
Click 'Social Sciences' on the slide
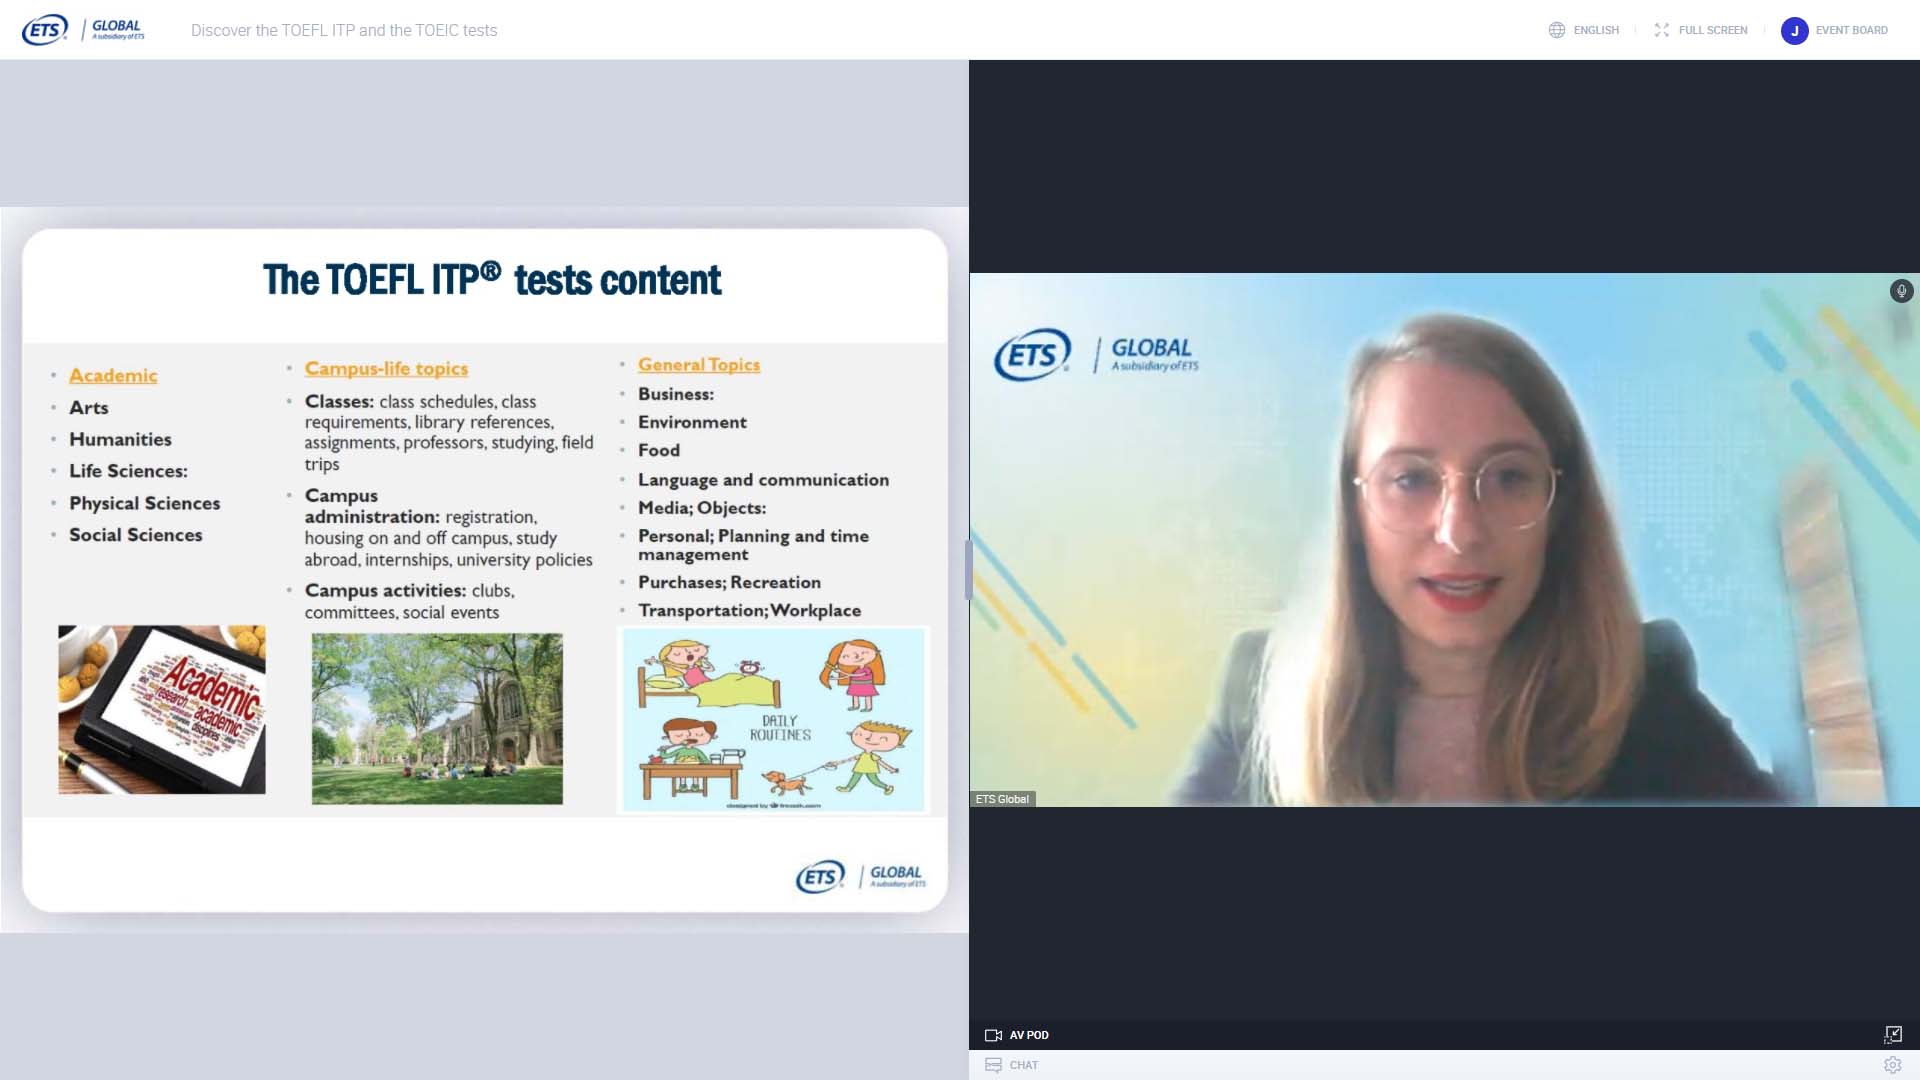[135, 535]
